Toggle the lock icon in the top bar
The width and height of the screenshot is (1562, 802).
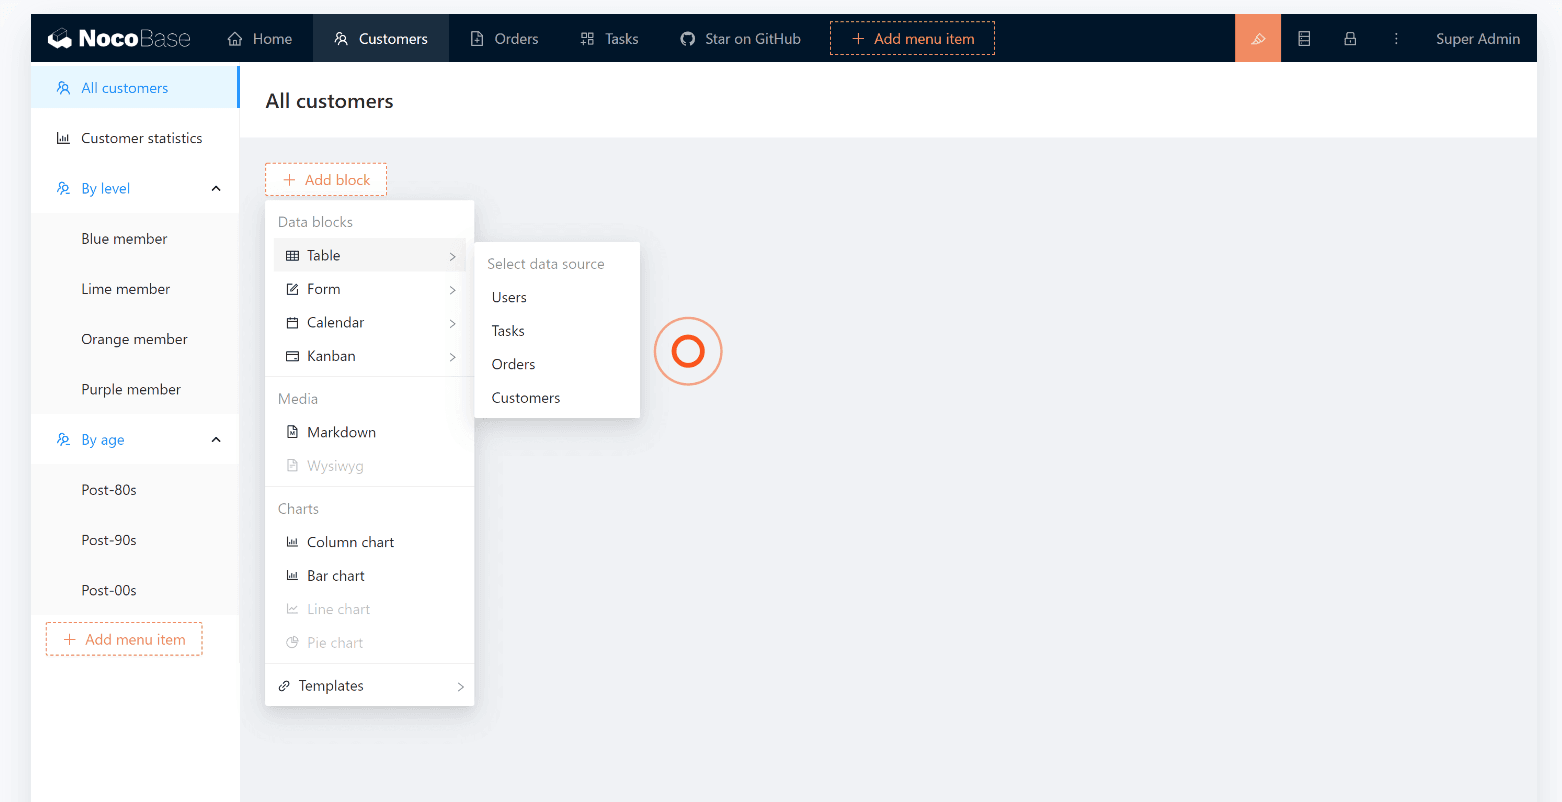pos(1350,38)
